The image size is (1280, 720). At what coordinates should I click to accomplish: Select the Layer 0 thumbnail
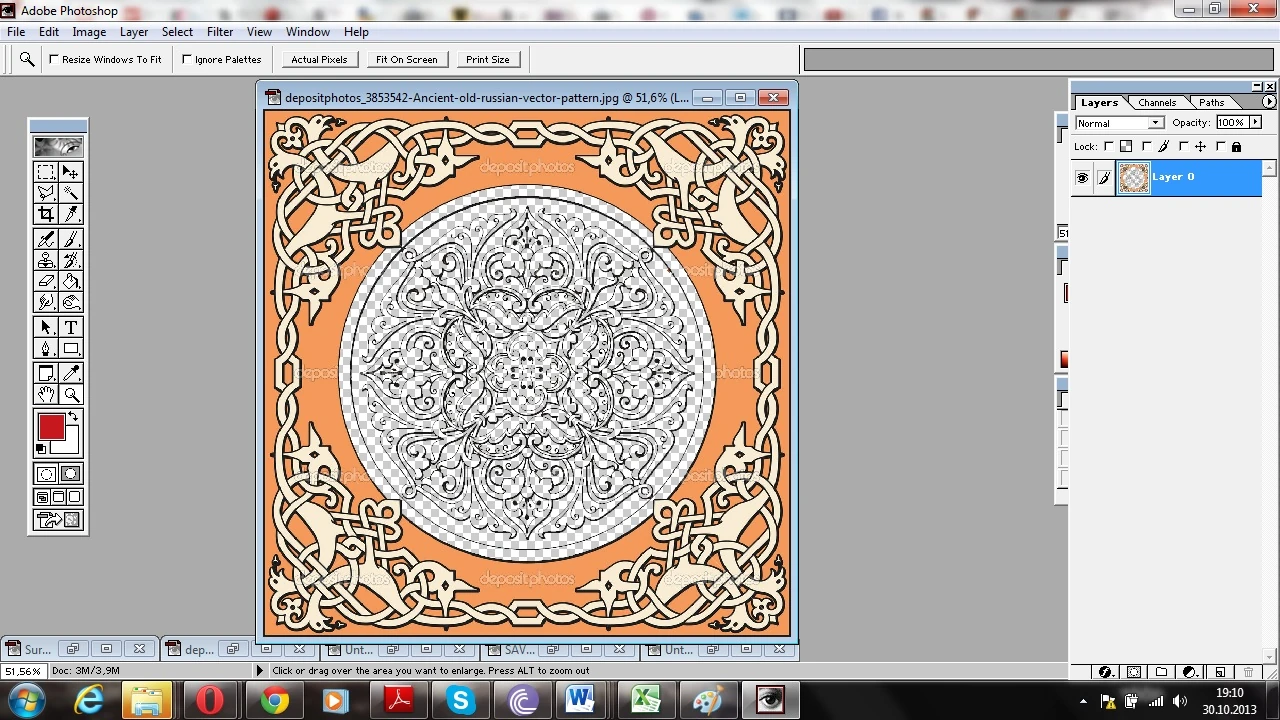coord(1133,178)
